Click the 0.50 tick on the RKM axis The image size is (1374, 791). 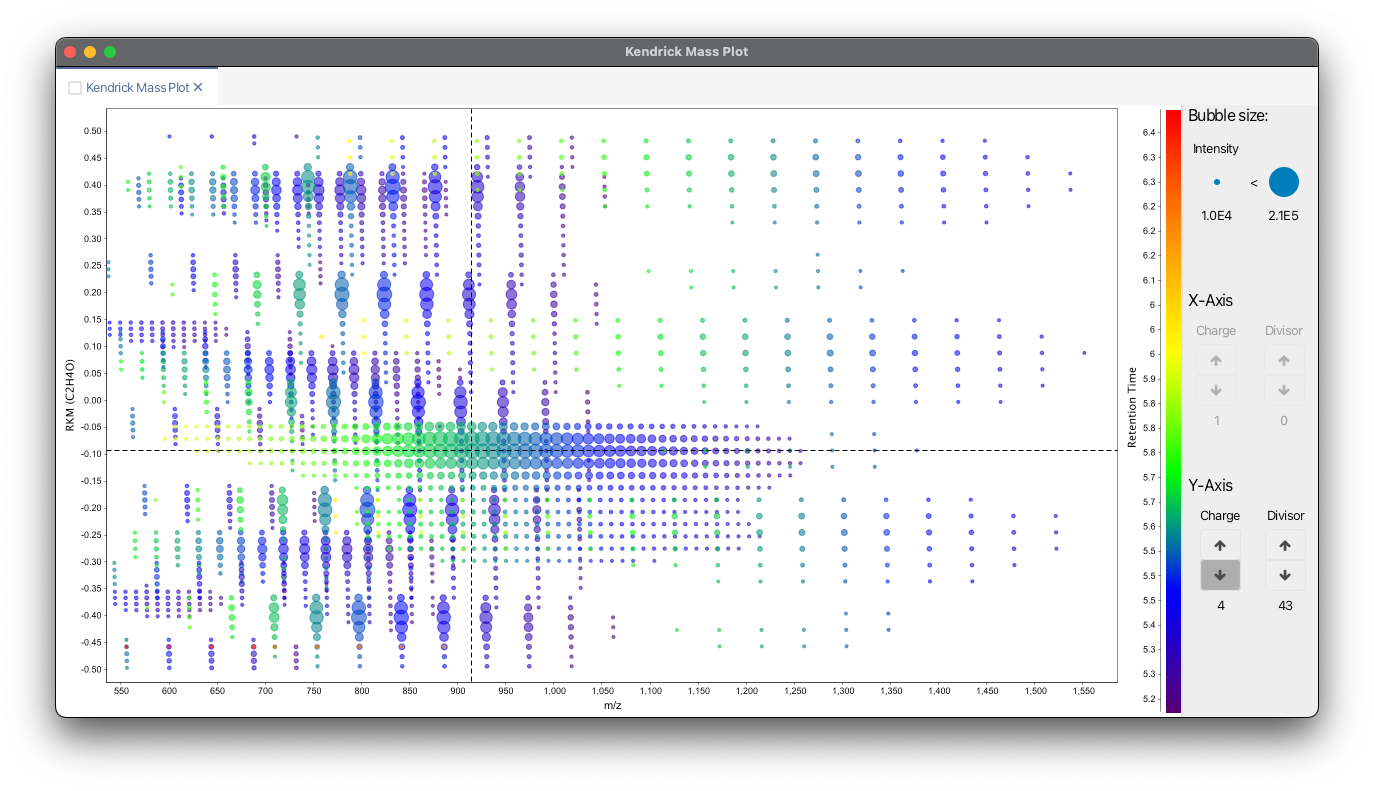click(x=92, y=131)
